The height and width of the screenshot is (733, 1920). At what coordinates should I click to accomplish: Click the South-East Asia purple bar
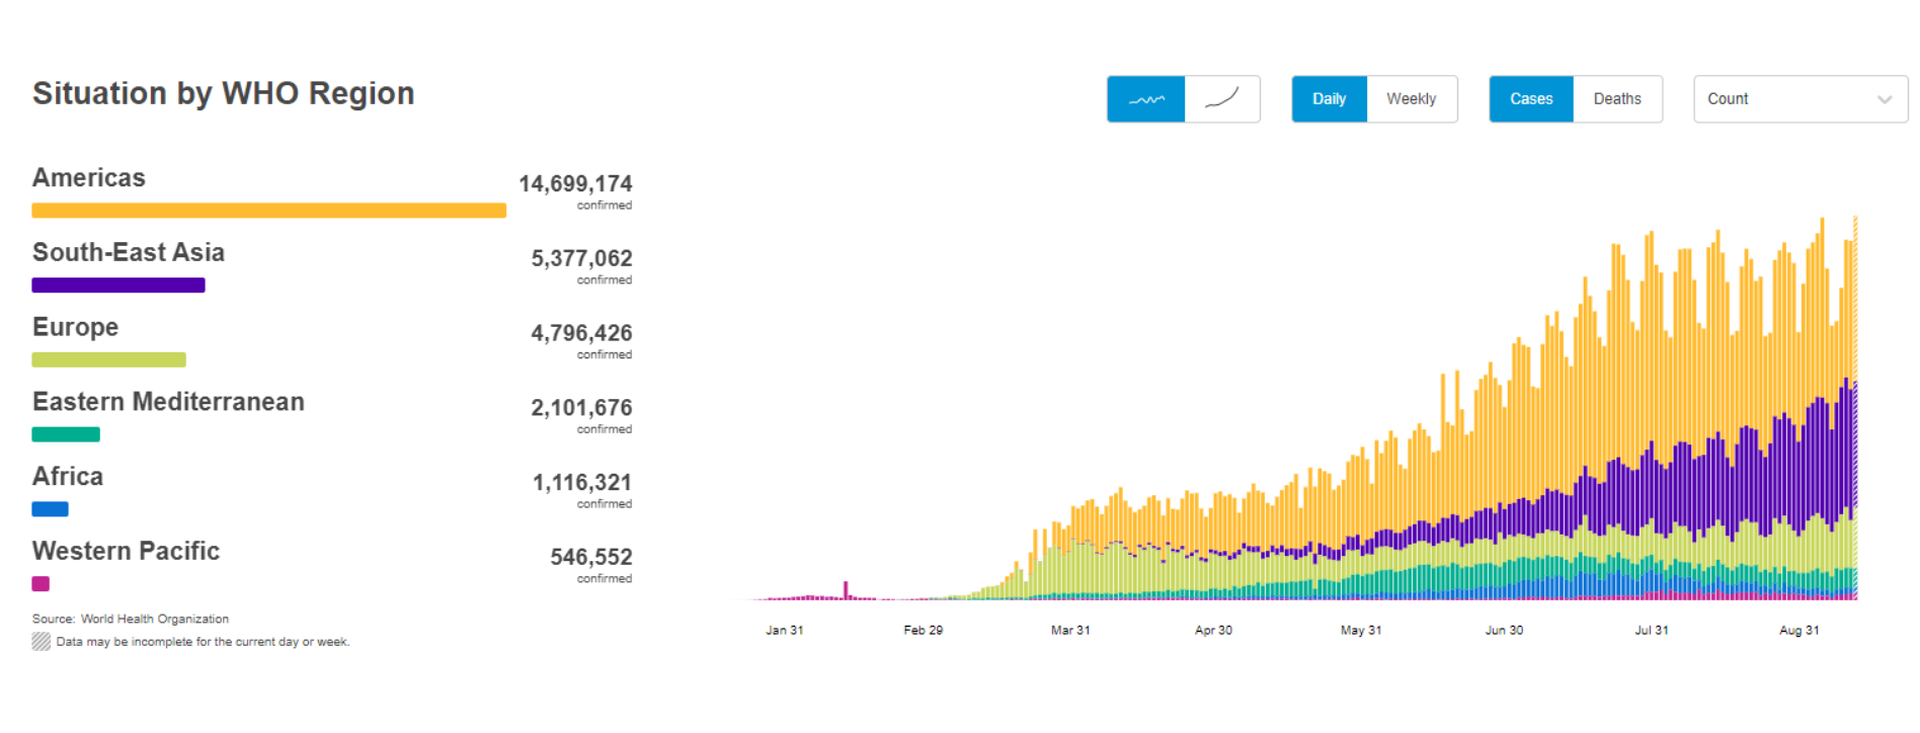118,285
